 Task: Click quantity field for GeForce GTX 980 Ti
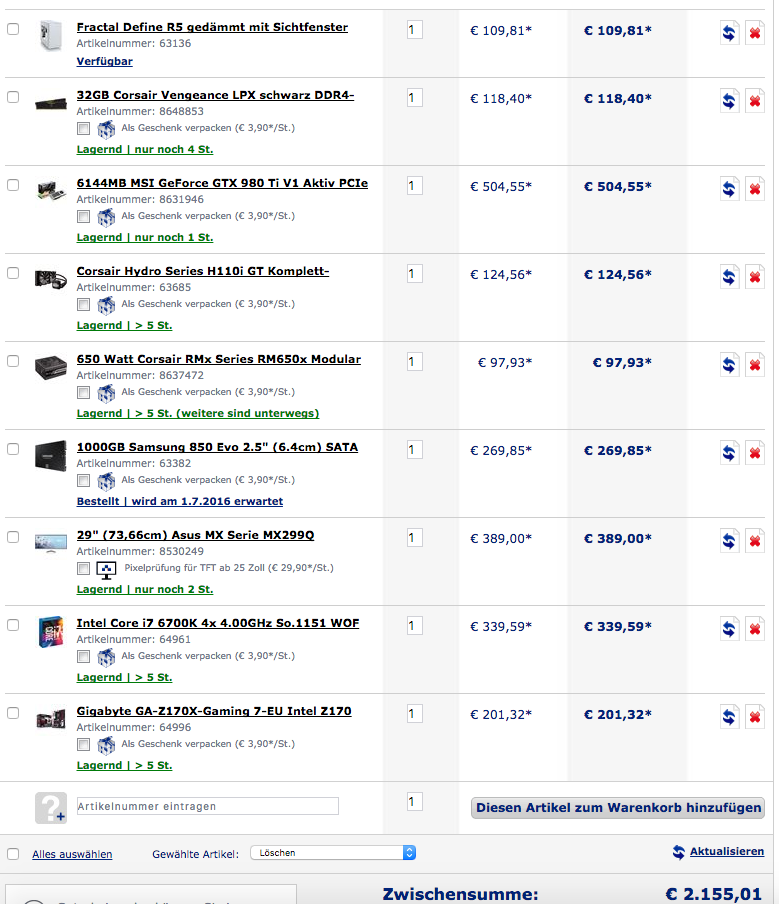click(x=414, y=186)
